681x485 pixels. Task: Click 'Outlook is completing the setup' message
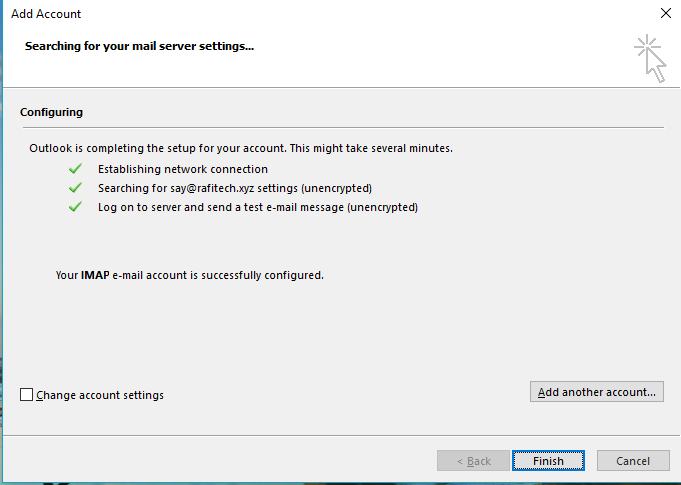click(x=241, y=148)
